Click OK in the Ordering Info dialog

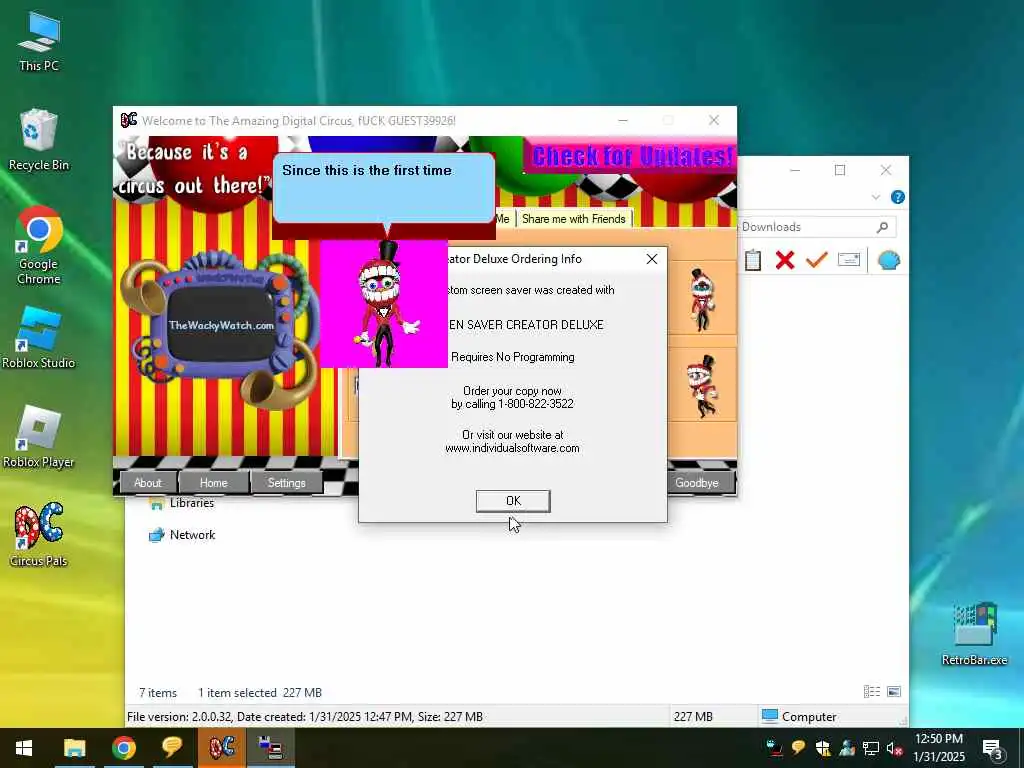coord(513,501)
